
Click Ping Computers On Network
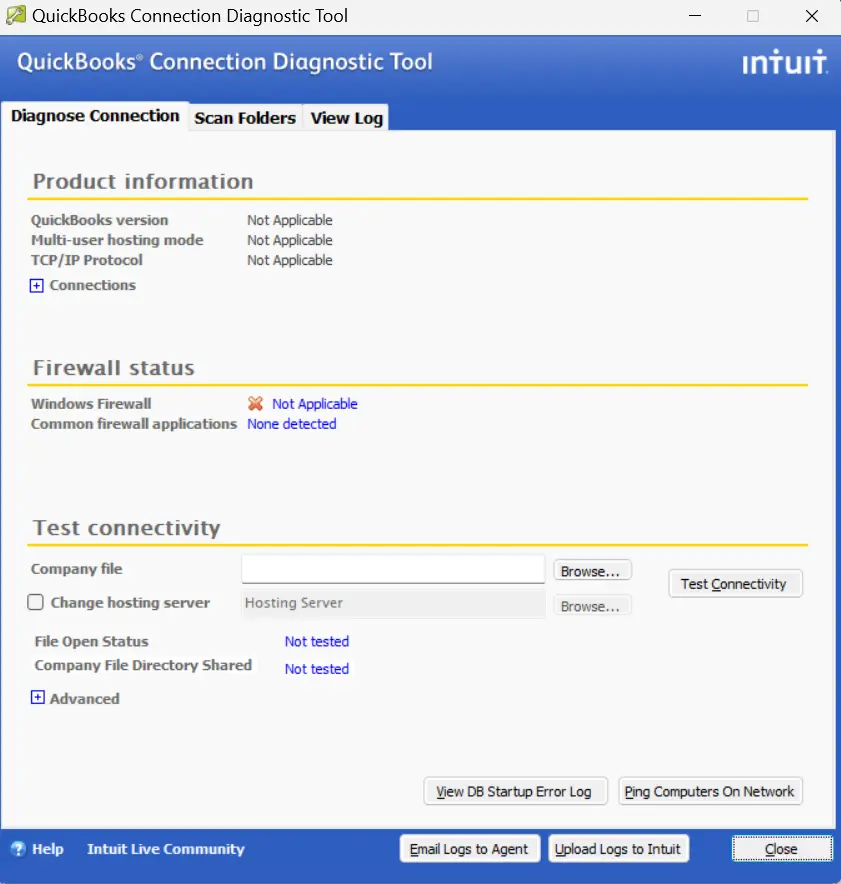pyautogui.click(x=710, y=791)
